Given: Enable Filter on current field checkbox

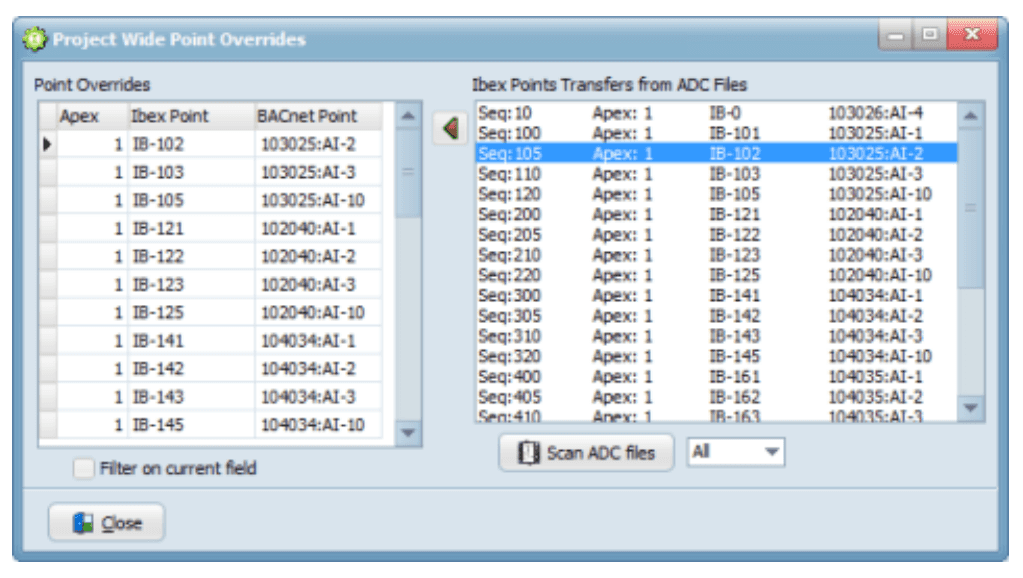Looking at the screenshot, I should click(84, 468).
